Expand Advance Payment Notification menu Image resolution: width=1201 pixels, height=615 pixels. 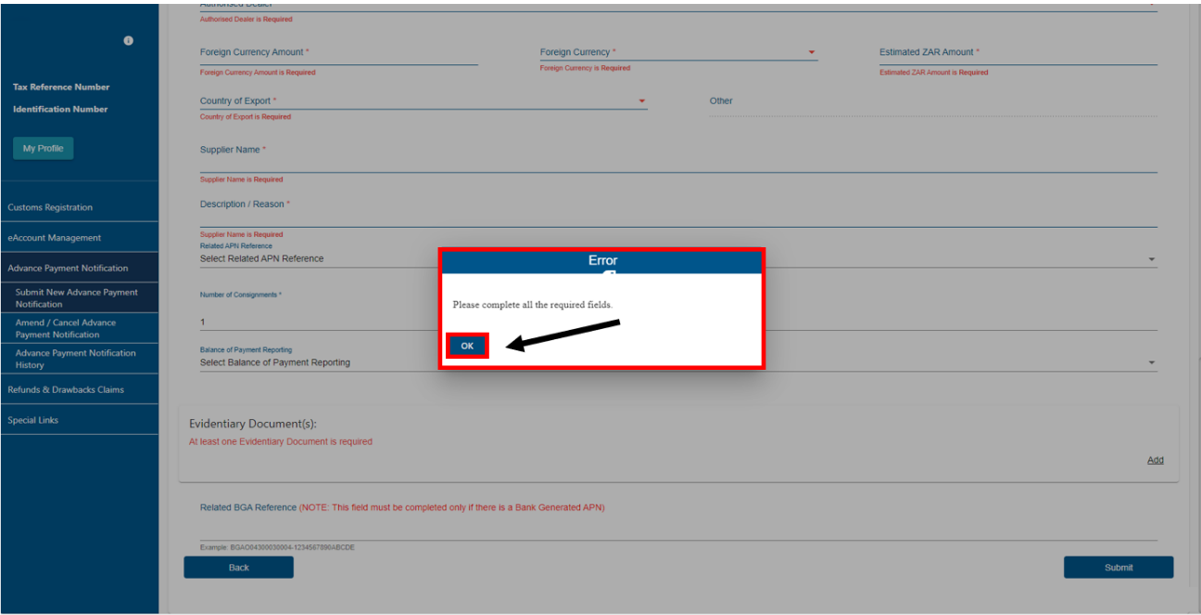click(68, 268)
